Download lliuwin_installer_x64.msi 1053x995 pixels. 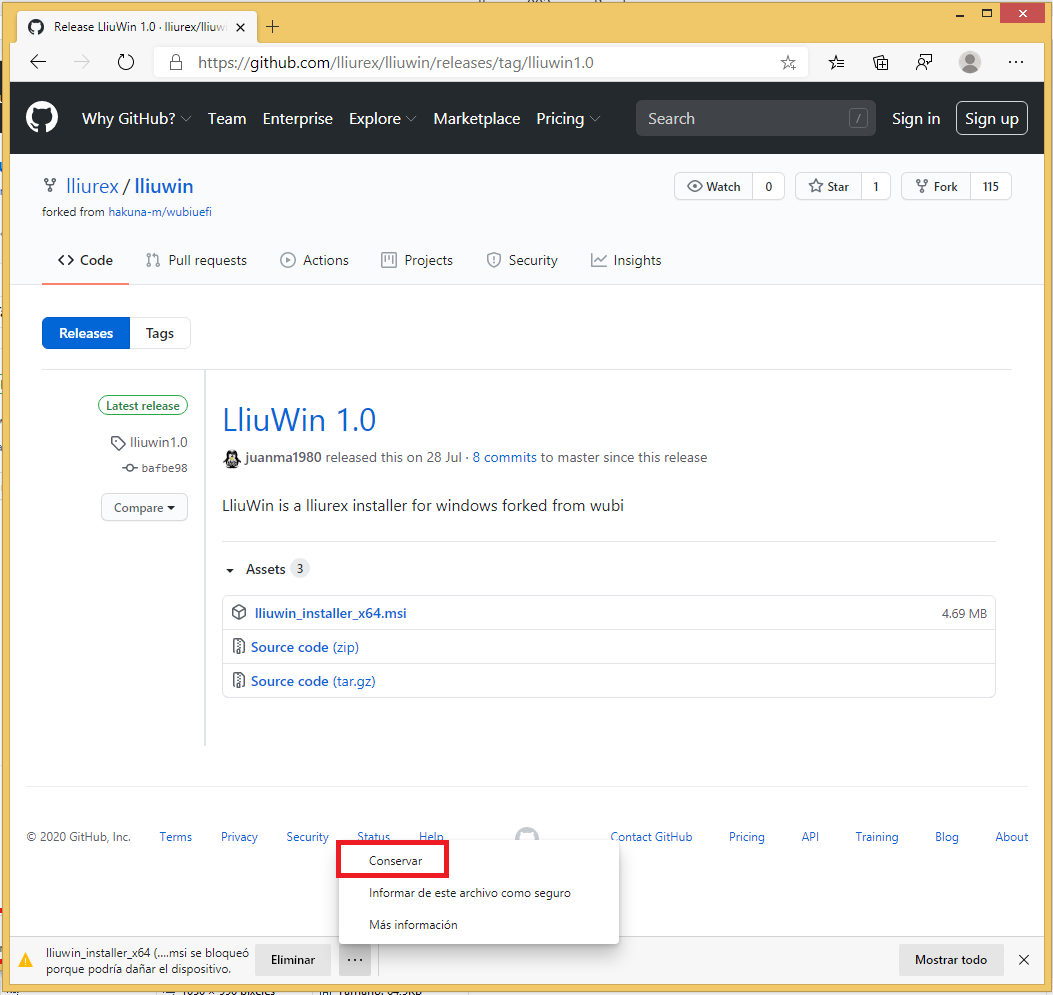(330, 613)
